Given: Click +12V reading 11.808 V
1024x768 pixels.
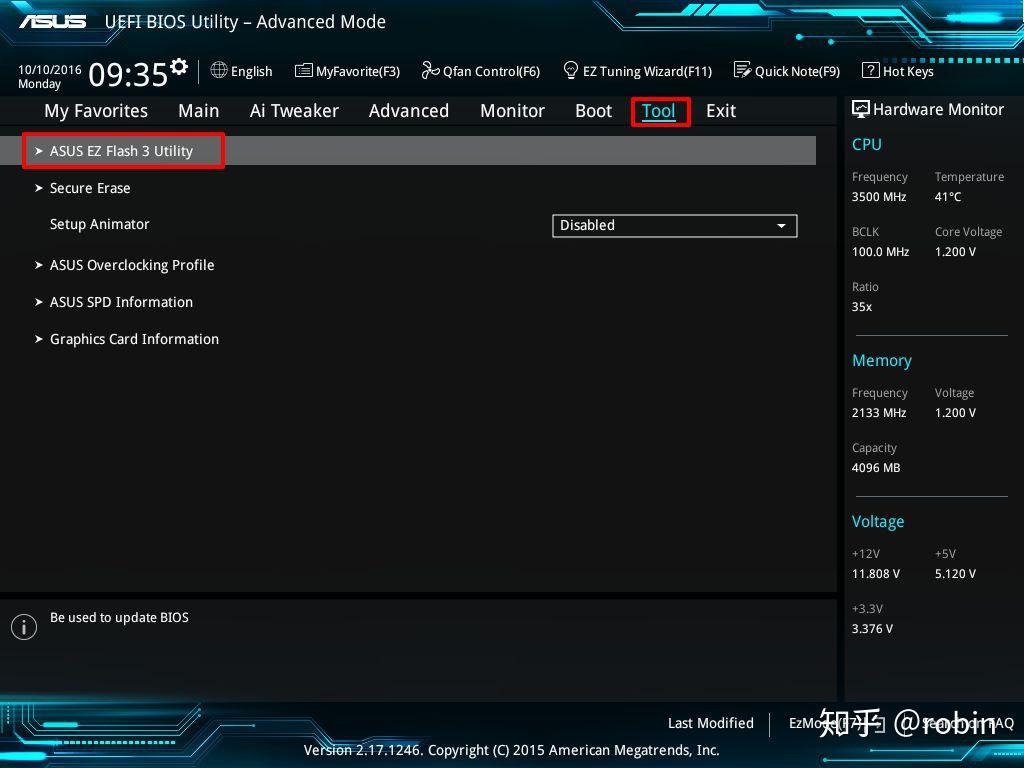Looking at the screenshot, I should point(876,574).
